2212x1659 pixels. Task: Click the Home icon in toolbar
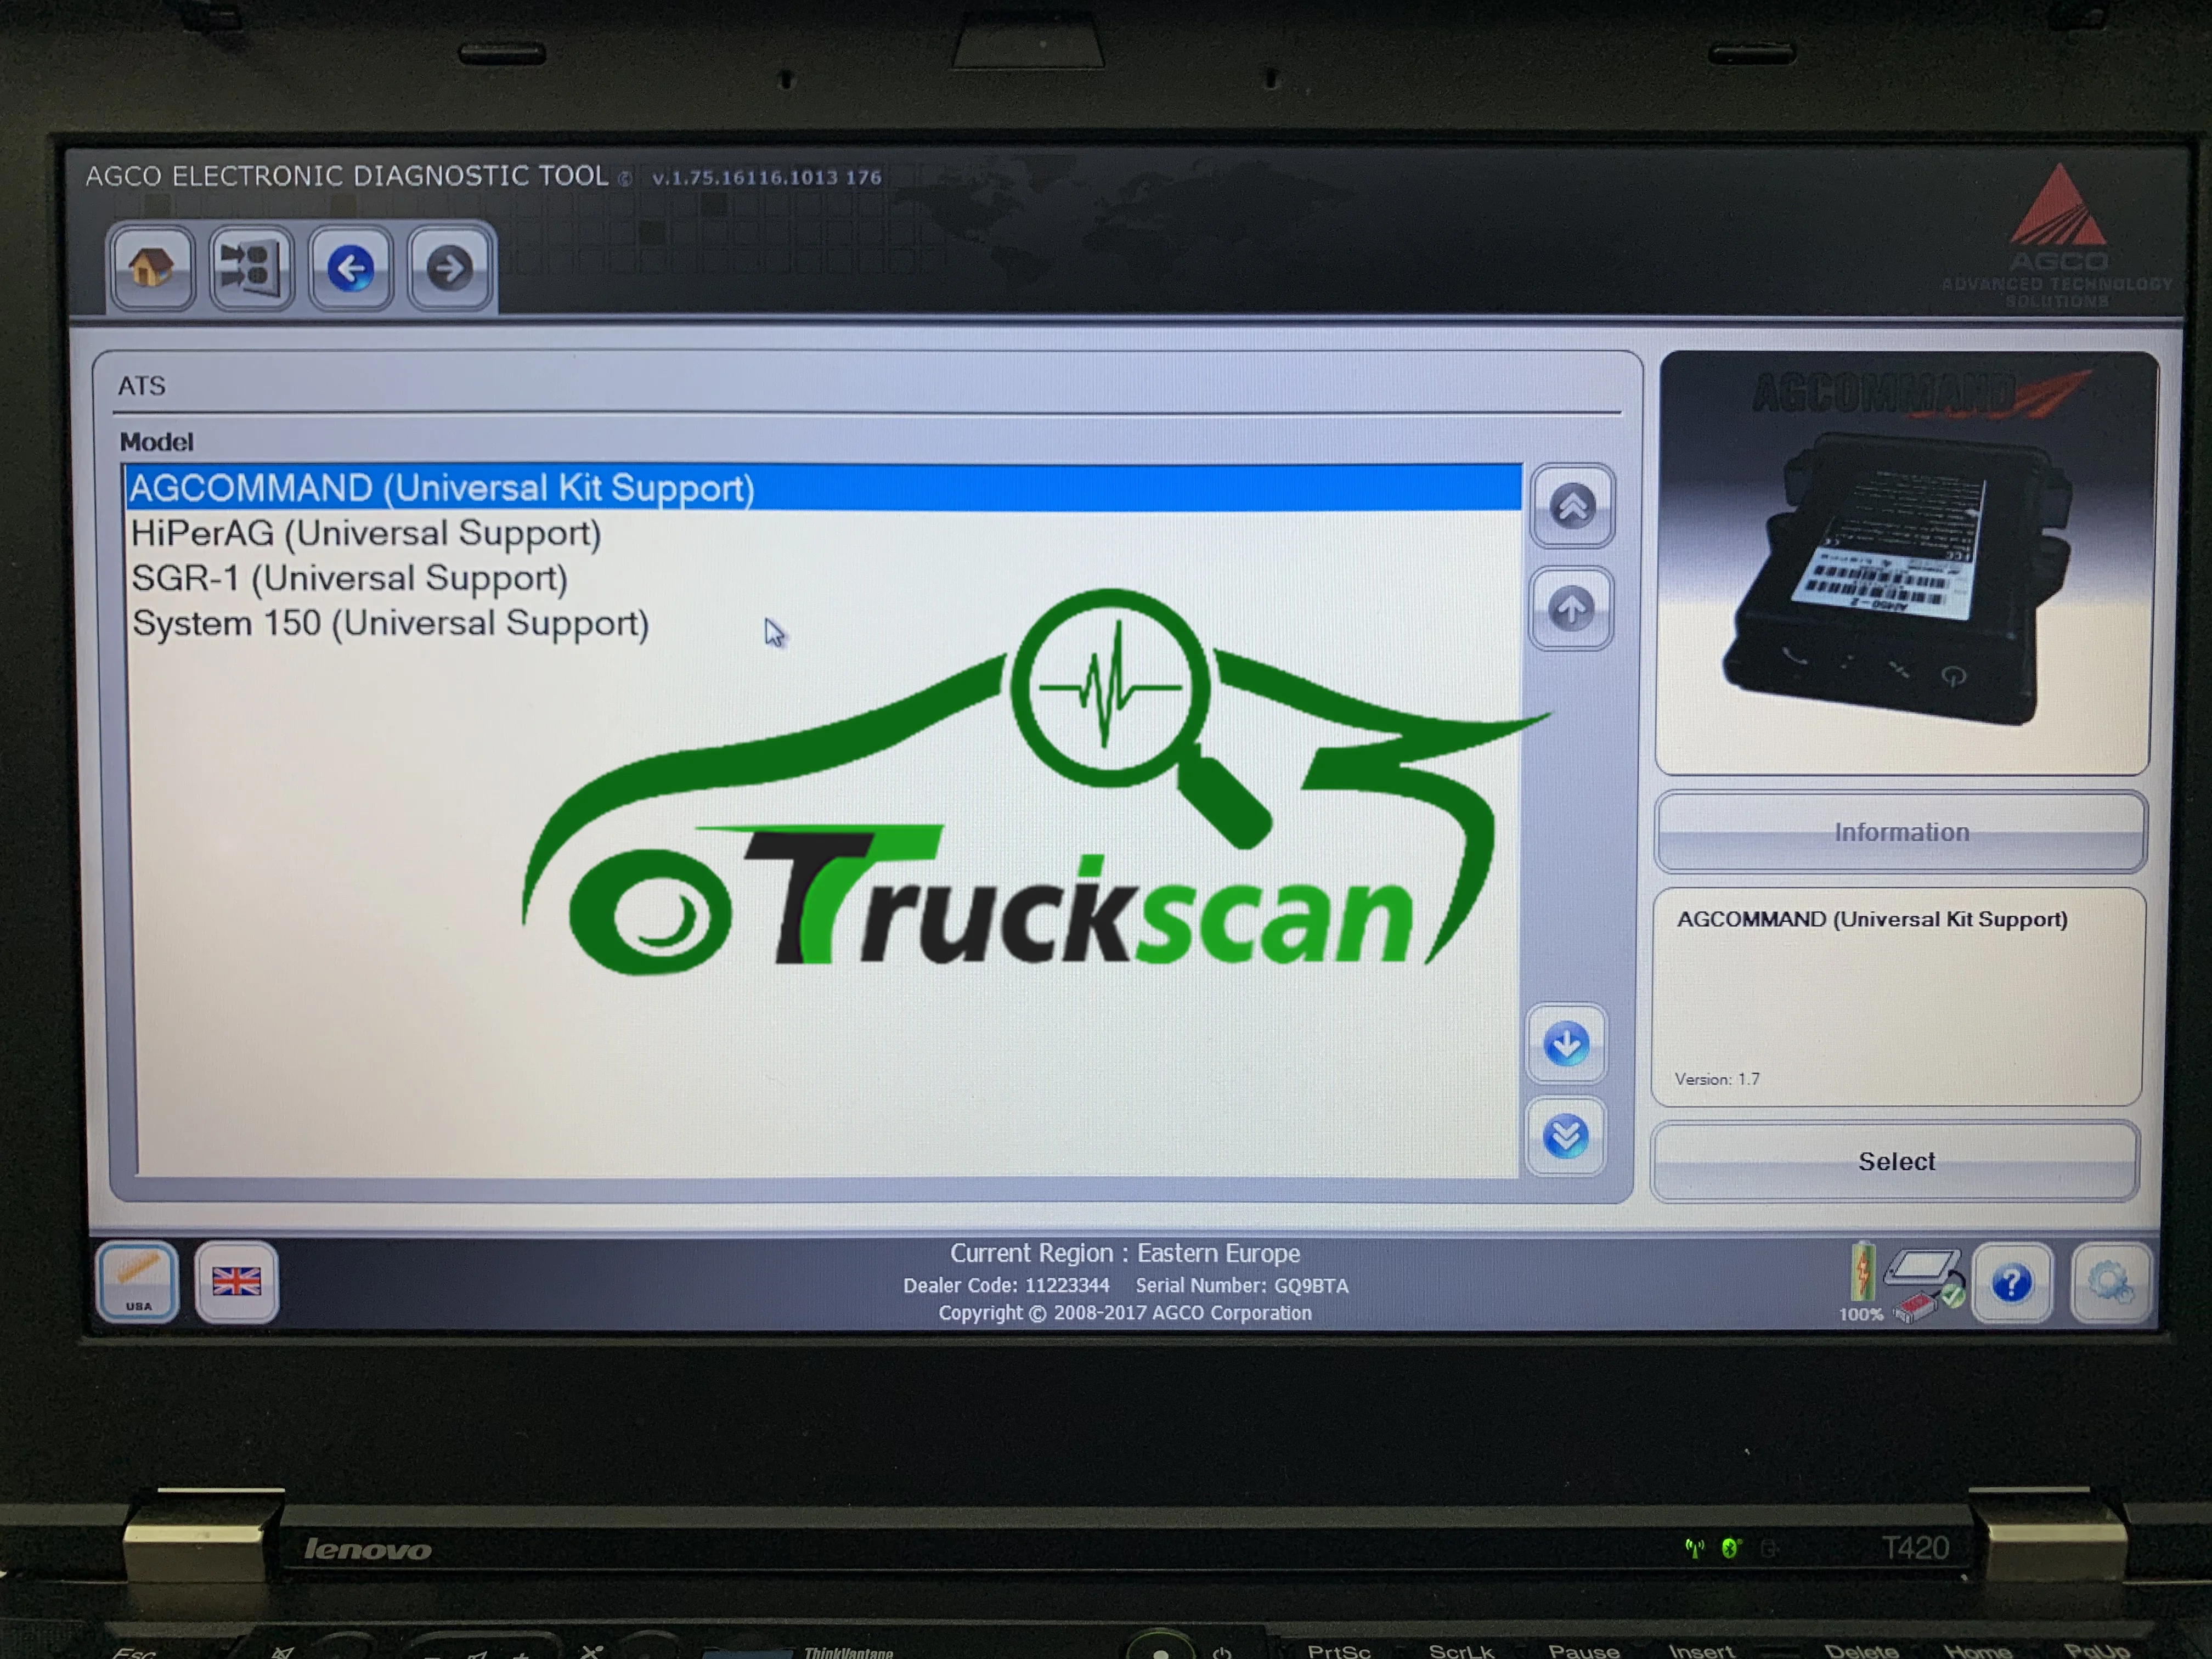tap(151, 268)
